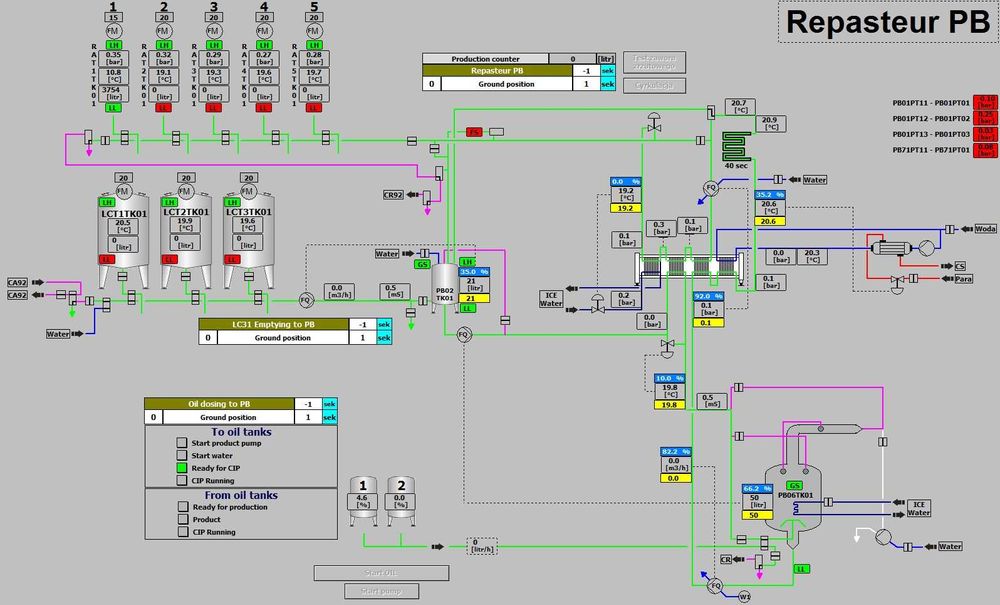The image size is (1000, 605).
Task: Toggle Ready for production checkbox
Action: point(183,507)
